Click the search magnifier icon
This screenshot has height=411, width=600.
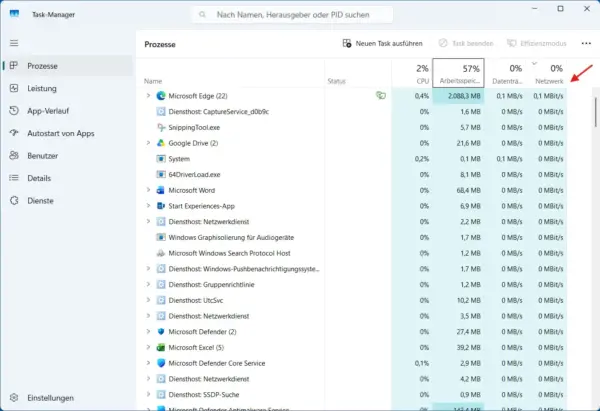202,15
